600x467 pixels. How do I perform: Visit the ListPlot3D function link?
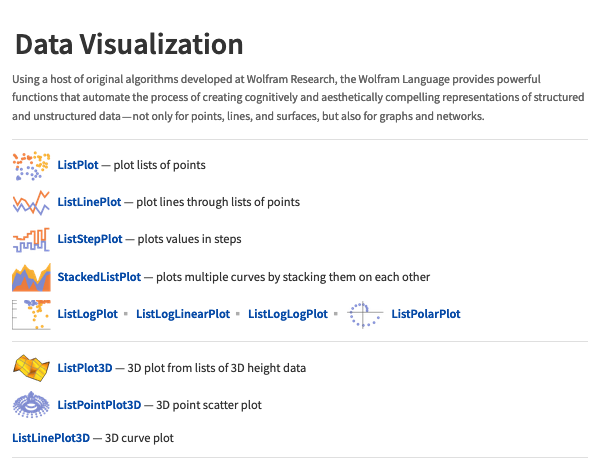pos(85,368)
